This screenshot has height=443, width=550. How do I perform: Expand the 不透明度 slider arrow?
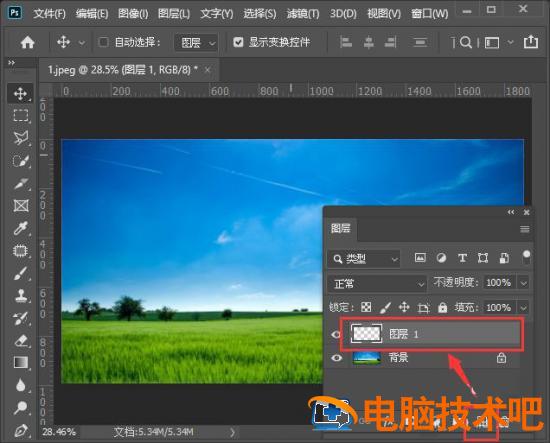(x=523, y=283)
